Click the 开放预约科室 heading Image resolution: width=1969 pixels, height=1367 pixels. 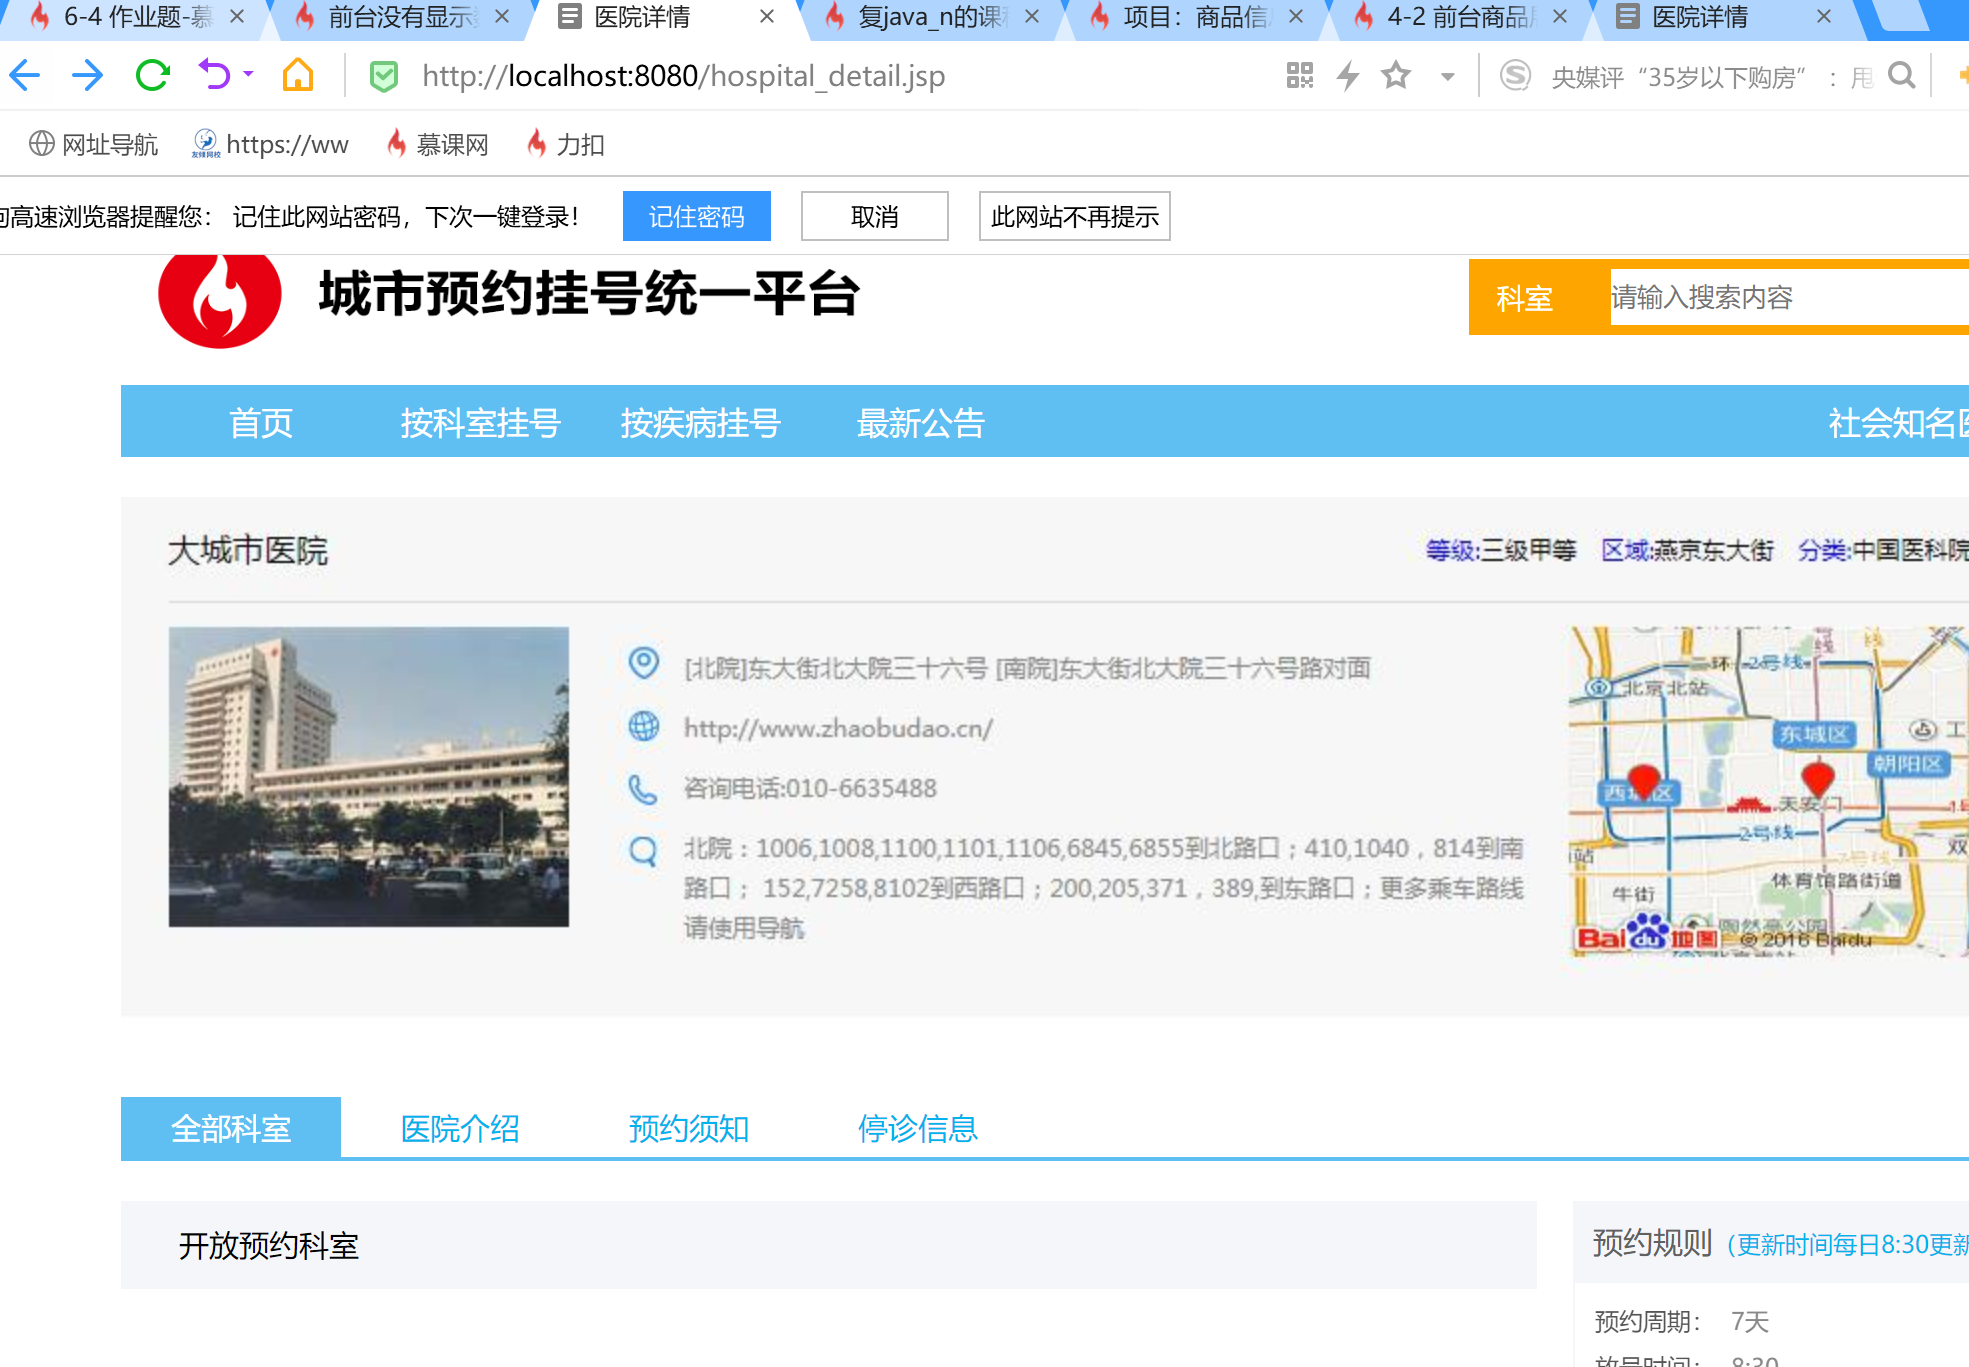269,1245
